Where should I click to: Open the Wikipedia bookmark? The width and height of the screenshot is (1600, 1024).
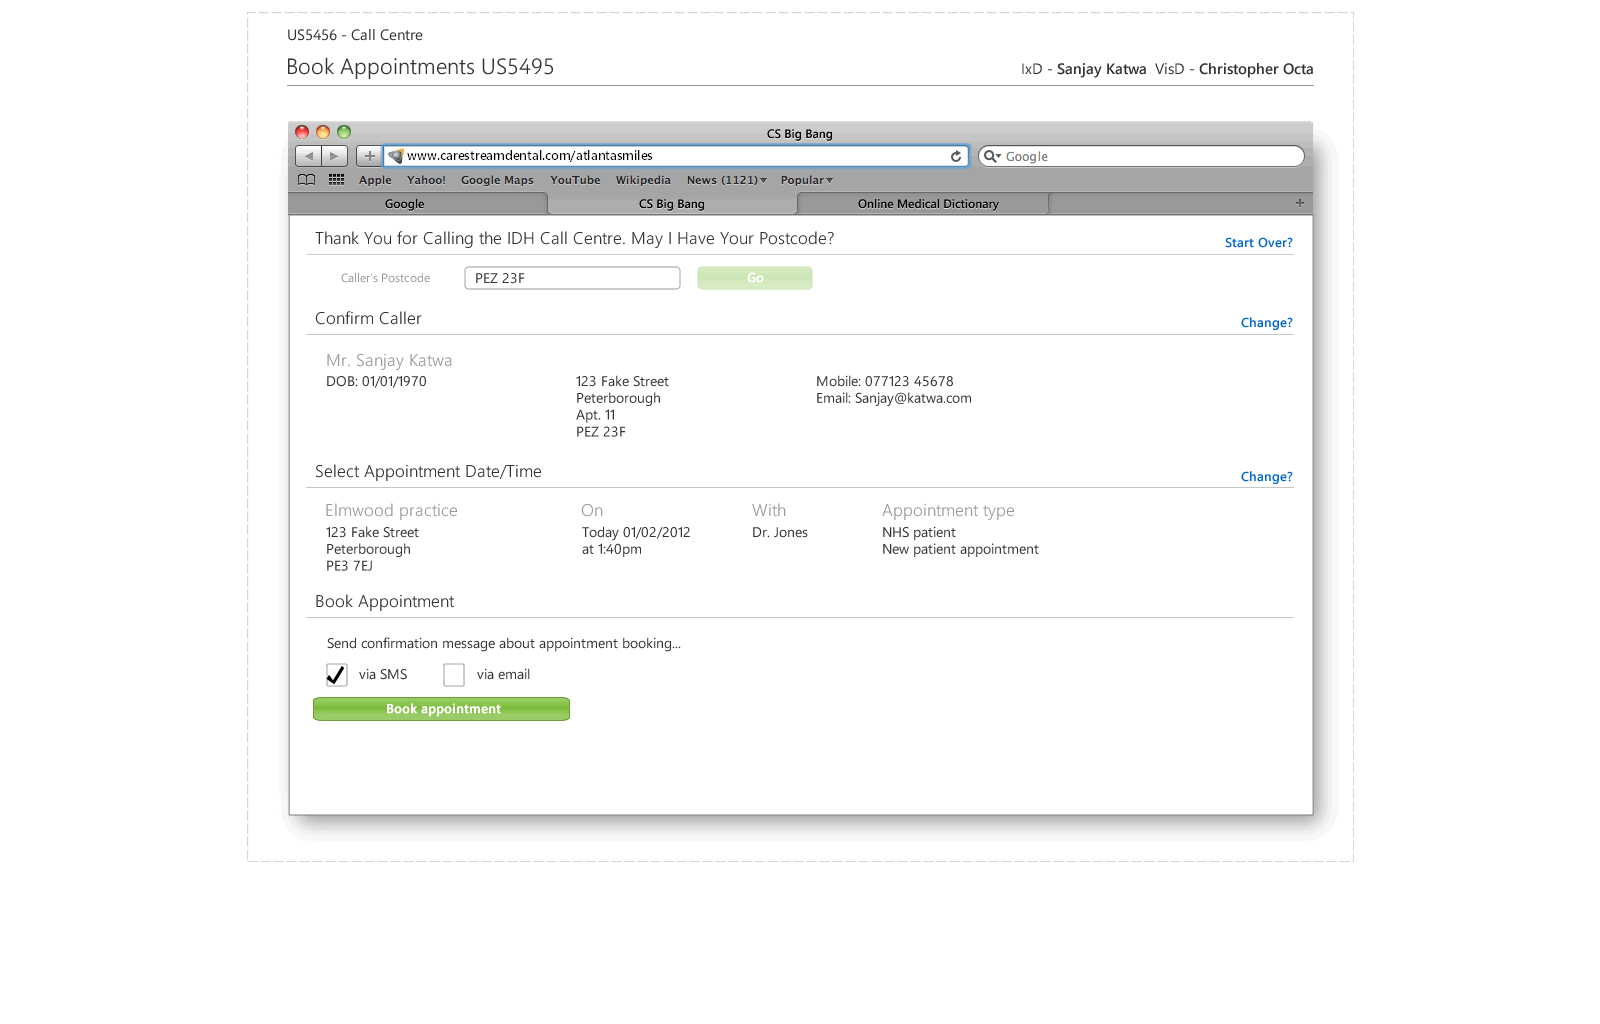[x=643, y=180]
